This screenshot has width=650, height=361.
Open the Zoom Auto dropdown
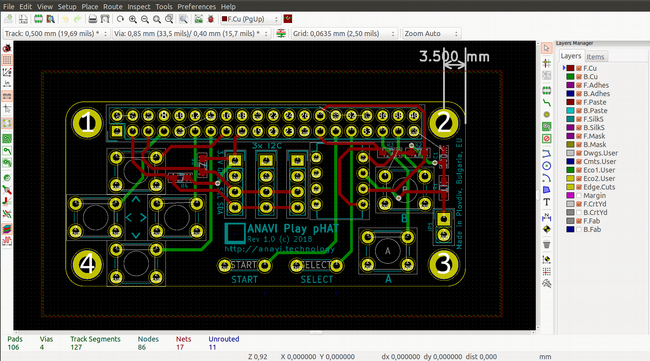(x=432, y=34)
